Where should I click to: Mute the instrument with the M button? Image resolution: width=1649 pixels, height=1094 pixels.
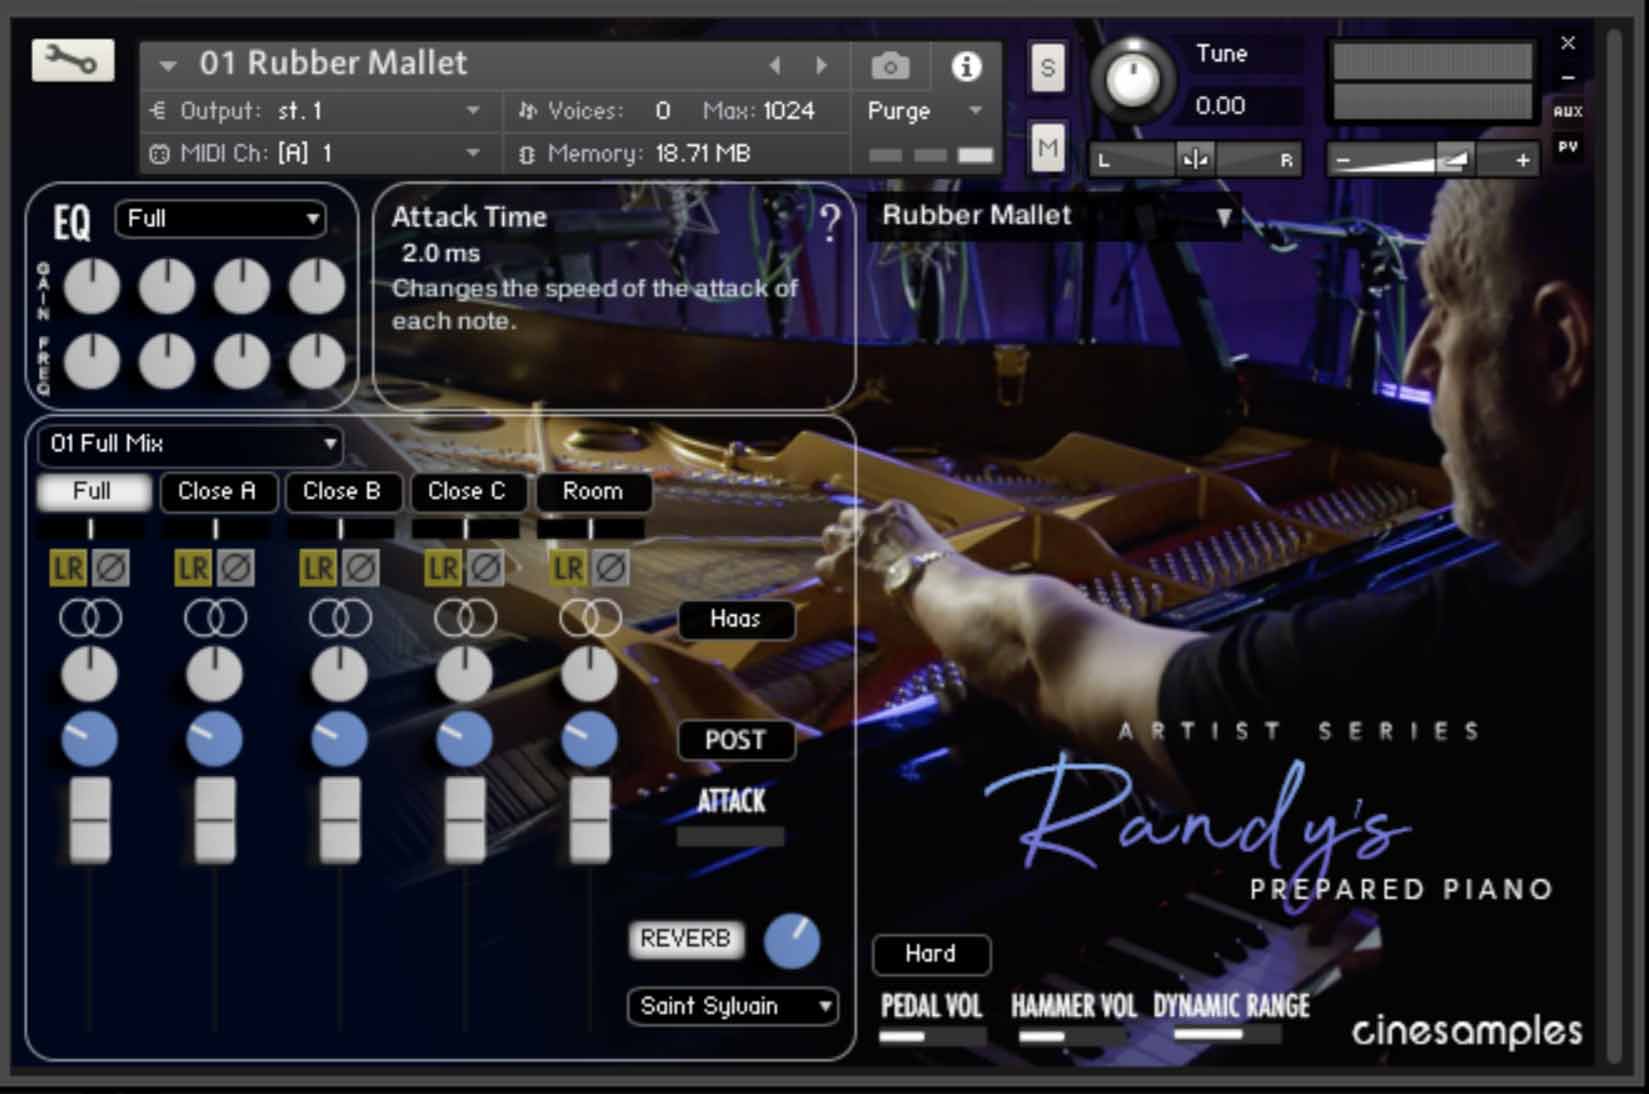(1046, 148)
